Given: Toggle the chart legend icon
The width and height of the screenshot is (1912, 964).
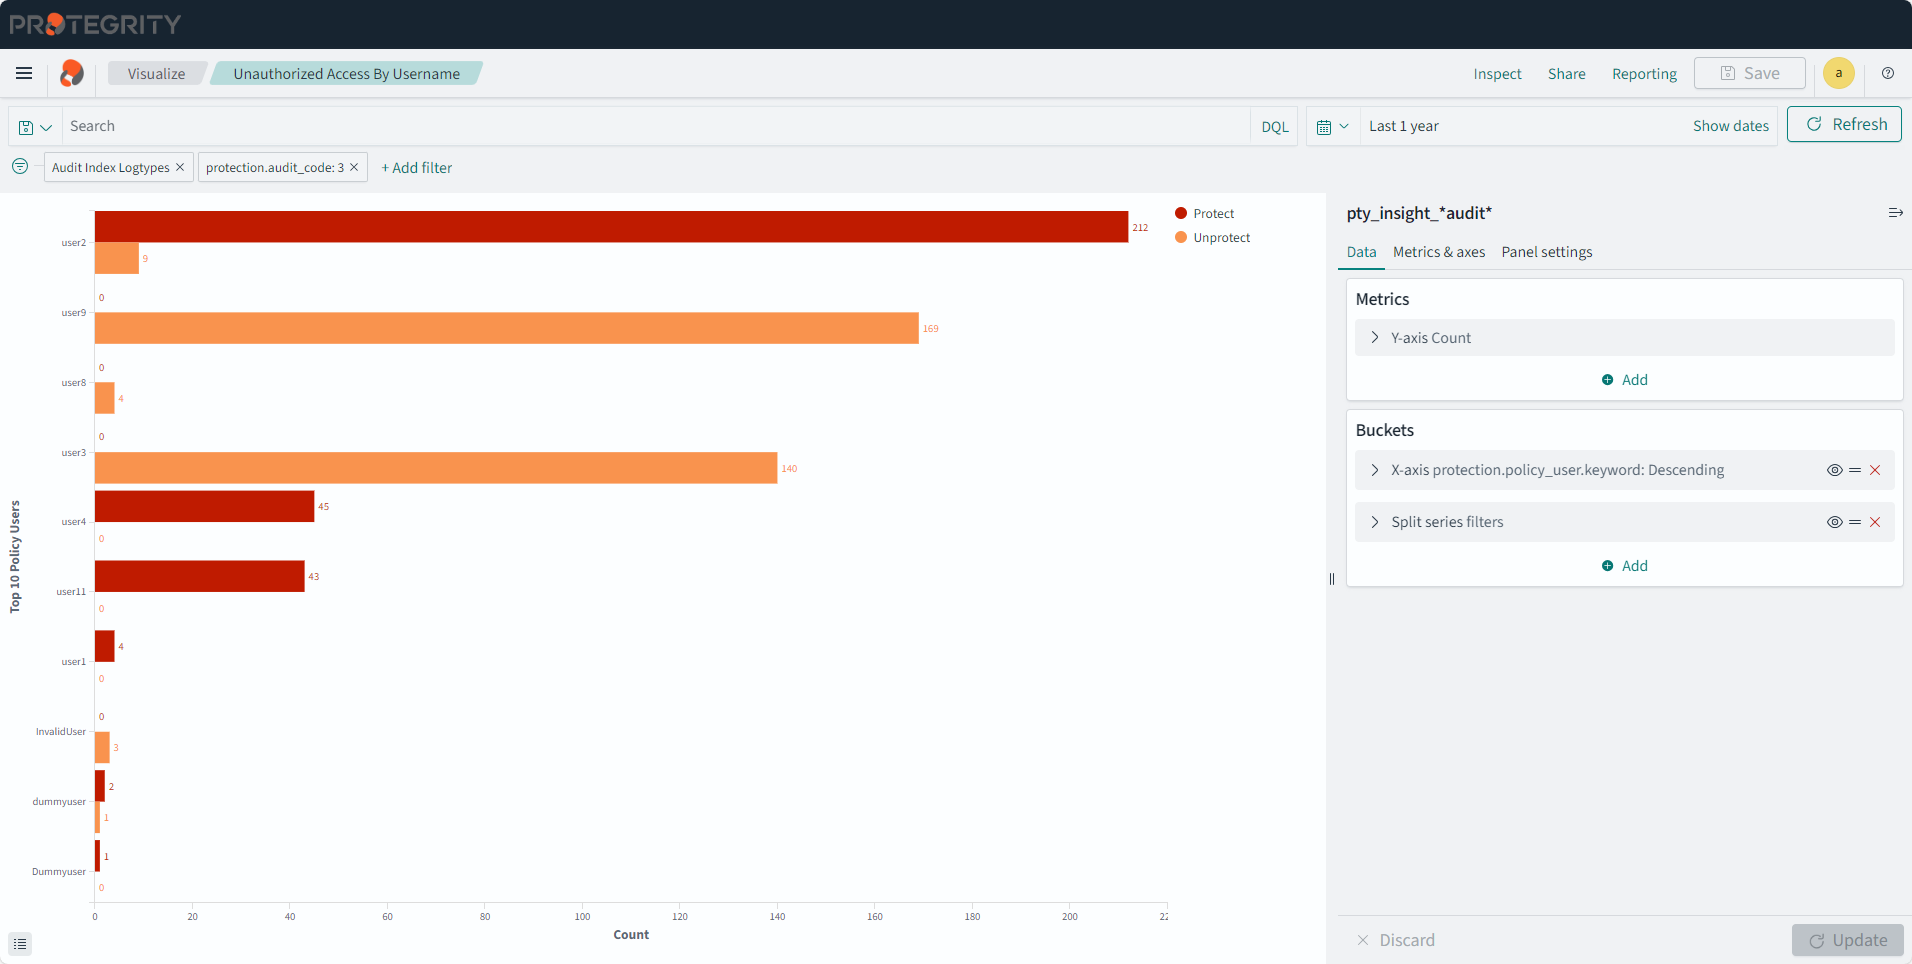Looking at the screenshot, I should coord(20,943).
